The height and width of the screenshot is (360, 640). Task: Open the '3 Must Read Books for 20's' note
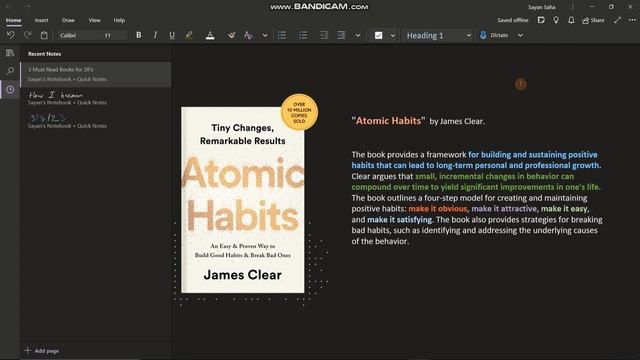coord(96,74)
